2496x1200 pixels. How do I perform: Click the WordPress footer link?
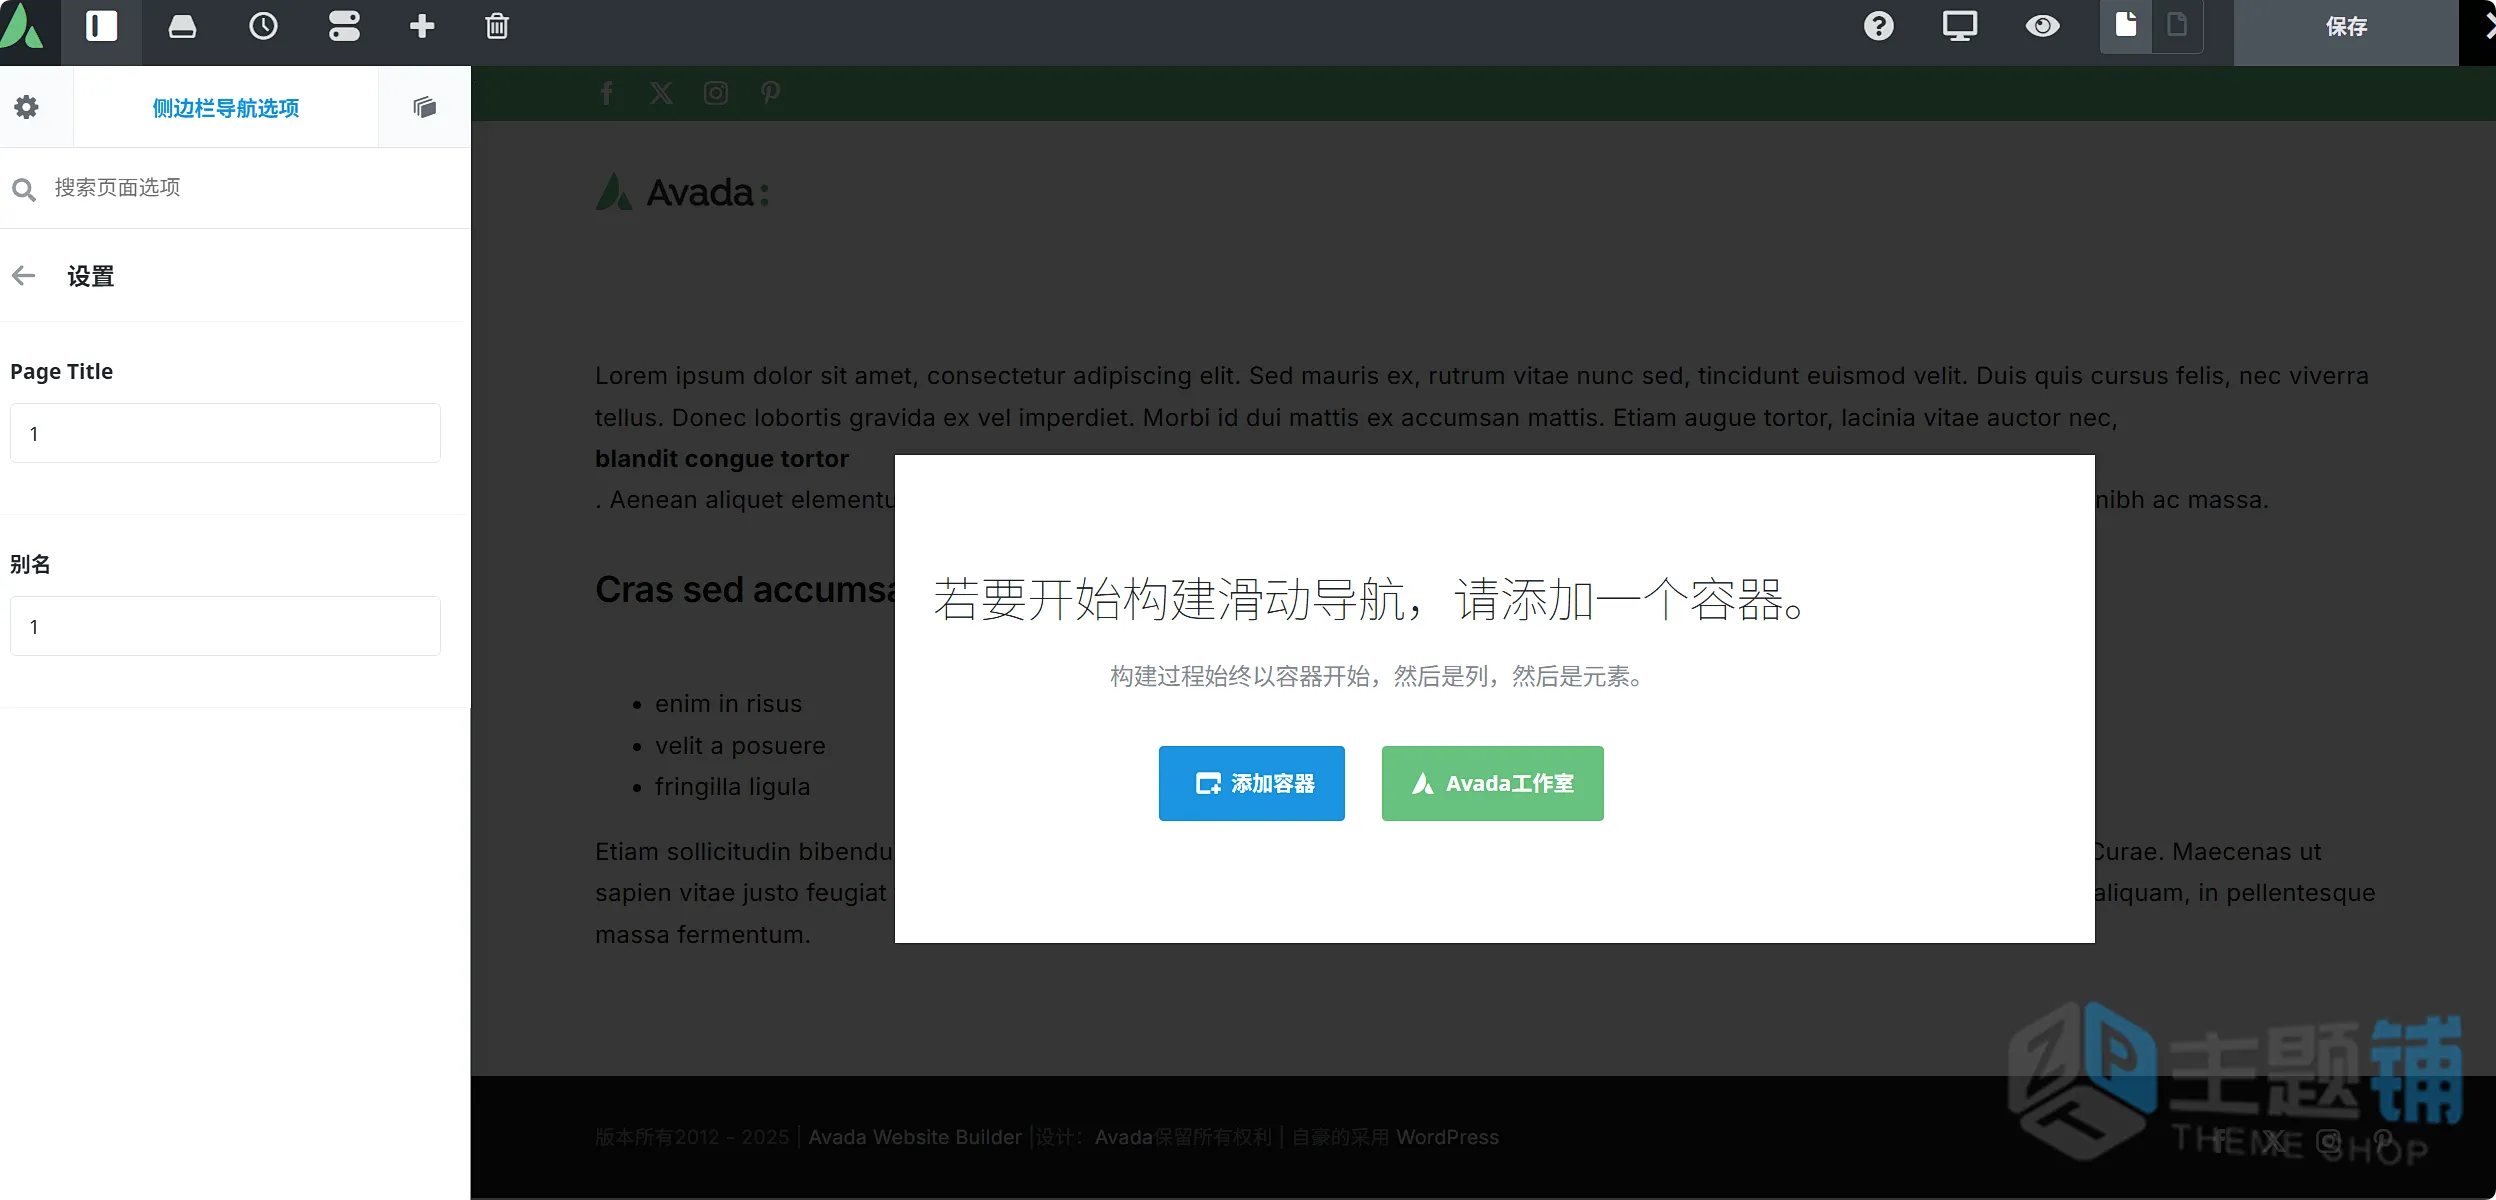1447,1137
